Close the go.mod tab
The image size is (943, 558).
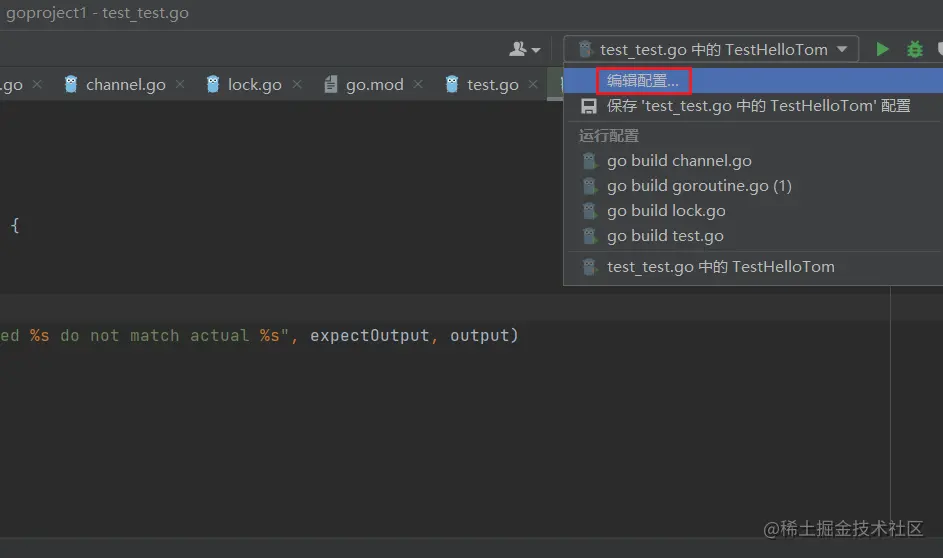tap(418, 84)
